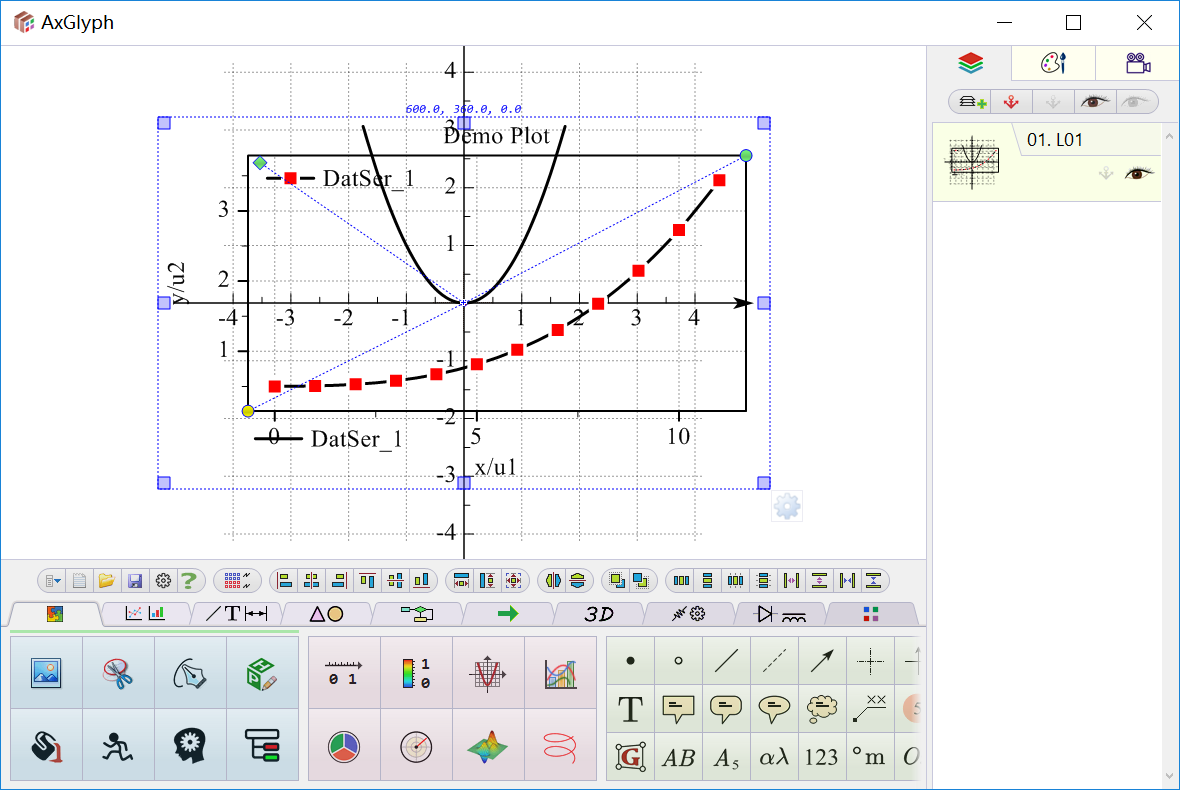Insert a rectangular callout note

(x=678, y=709)
